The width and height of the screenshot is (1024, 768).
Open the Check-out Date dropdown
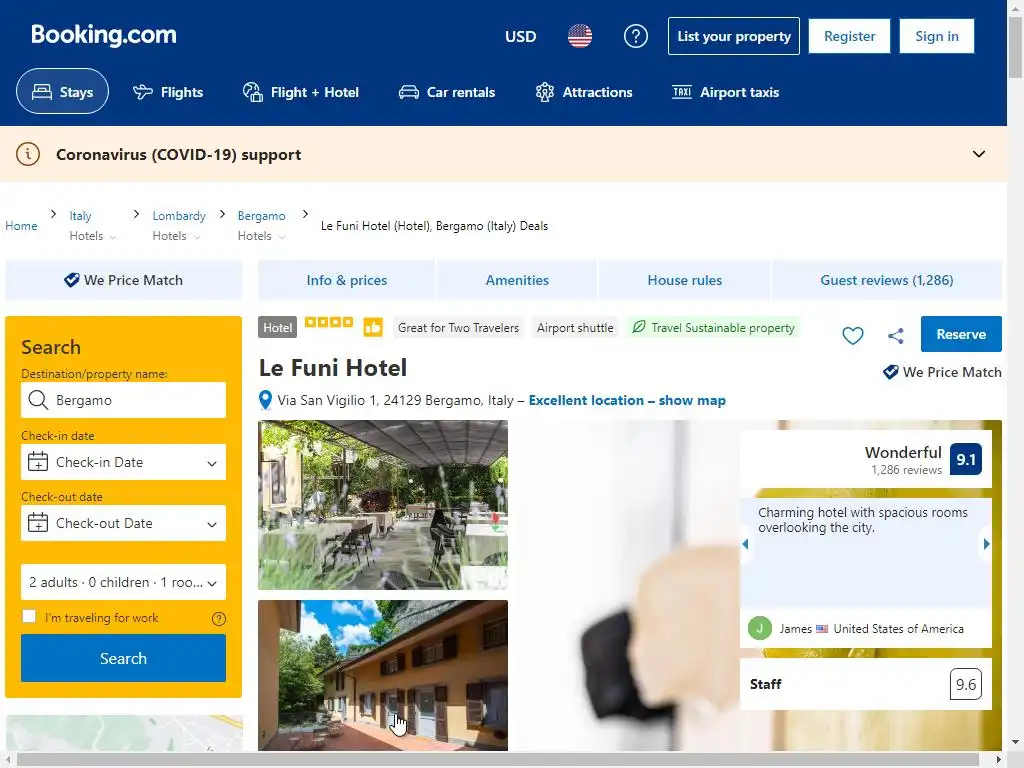pyautogui.click(x=123, y=522)
